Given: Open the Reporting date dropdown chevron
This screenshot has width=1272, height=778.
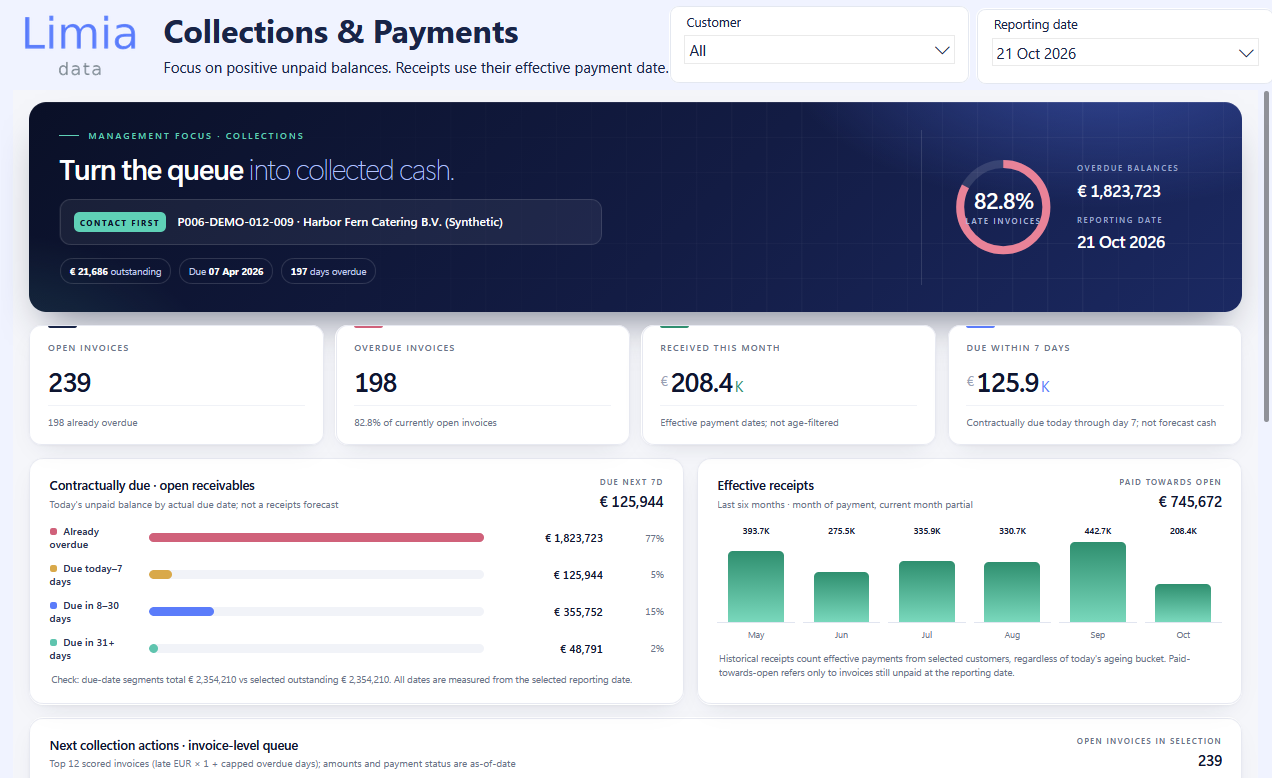Looking at the screenshot, I should coord(1245,53).
